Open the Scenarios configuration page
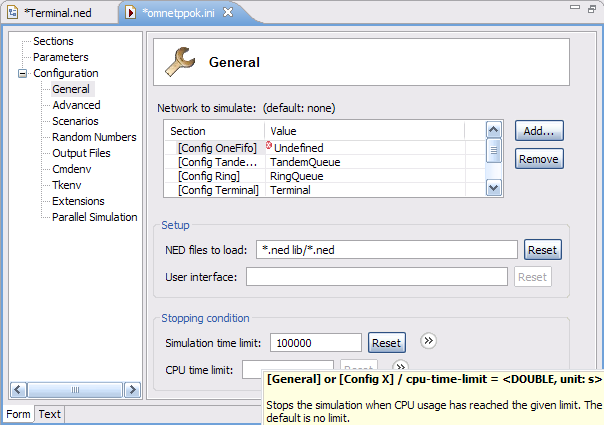 [76, 121]
